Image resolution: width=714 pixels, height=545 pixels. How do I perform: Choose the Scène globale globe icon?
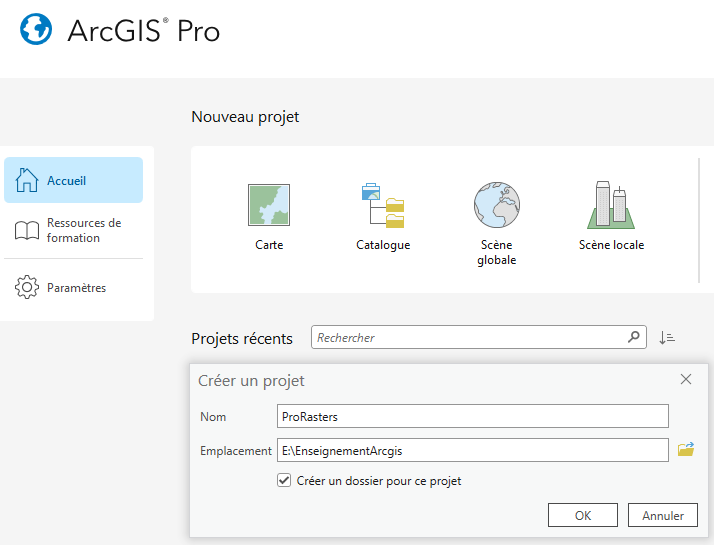click(497, 205)
